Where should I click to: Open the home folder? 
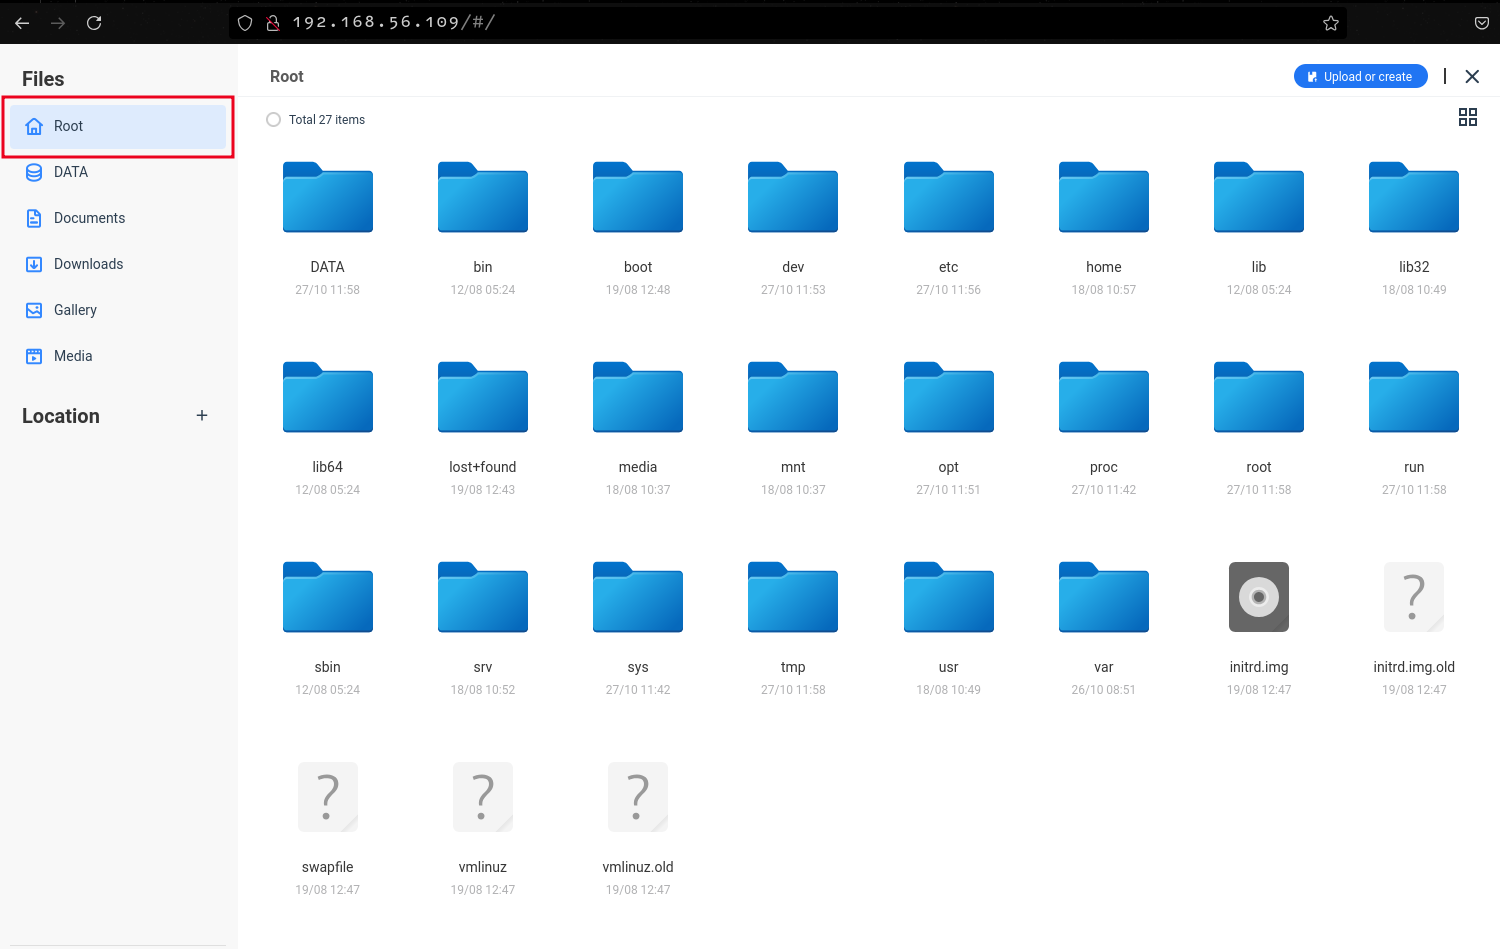(x=1104, y=197)
